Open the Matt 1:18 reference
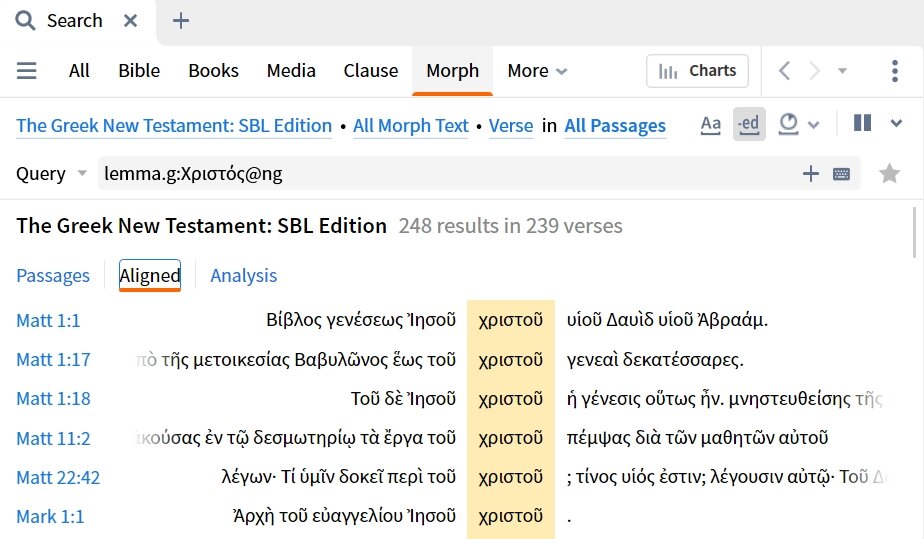Viewport: 924px width, 539px height. (x=53, y=399)
